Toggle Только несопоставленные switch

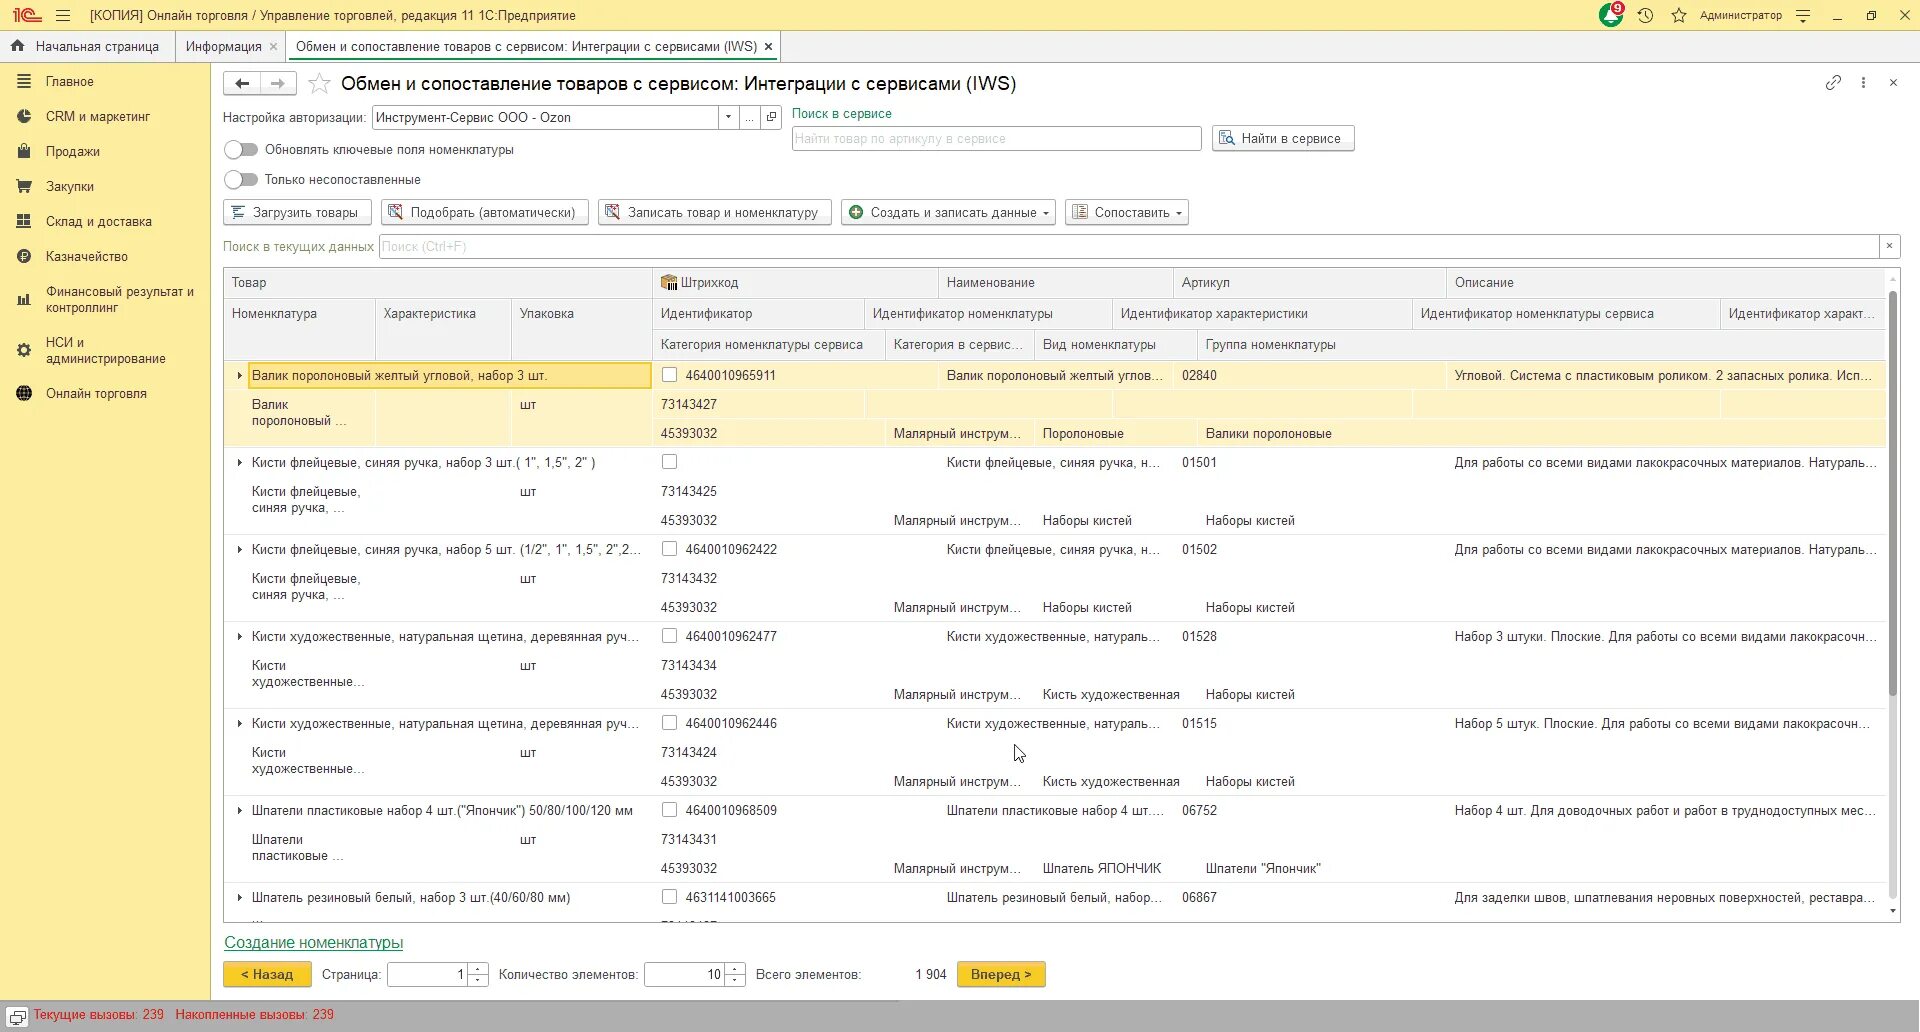coord(241,179)
